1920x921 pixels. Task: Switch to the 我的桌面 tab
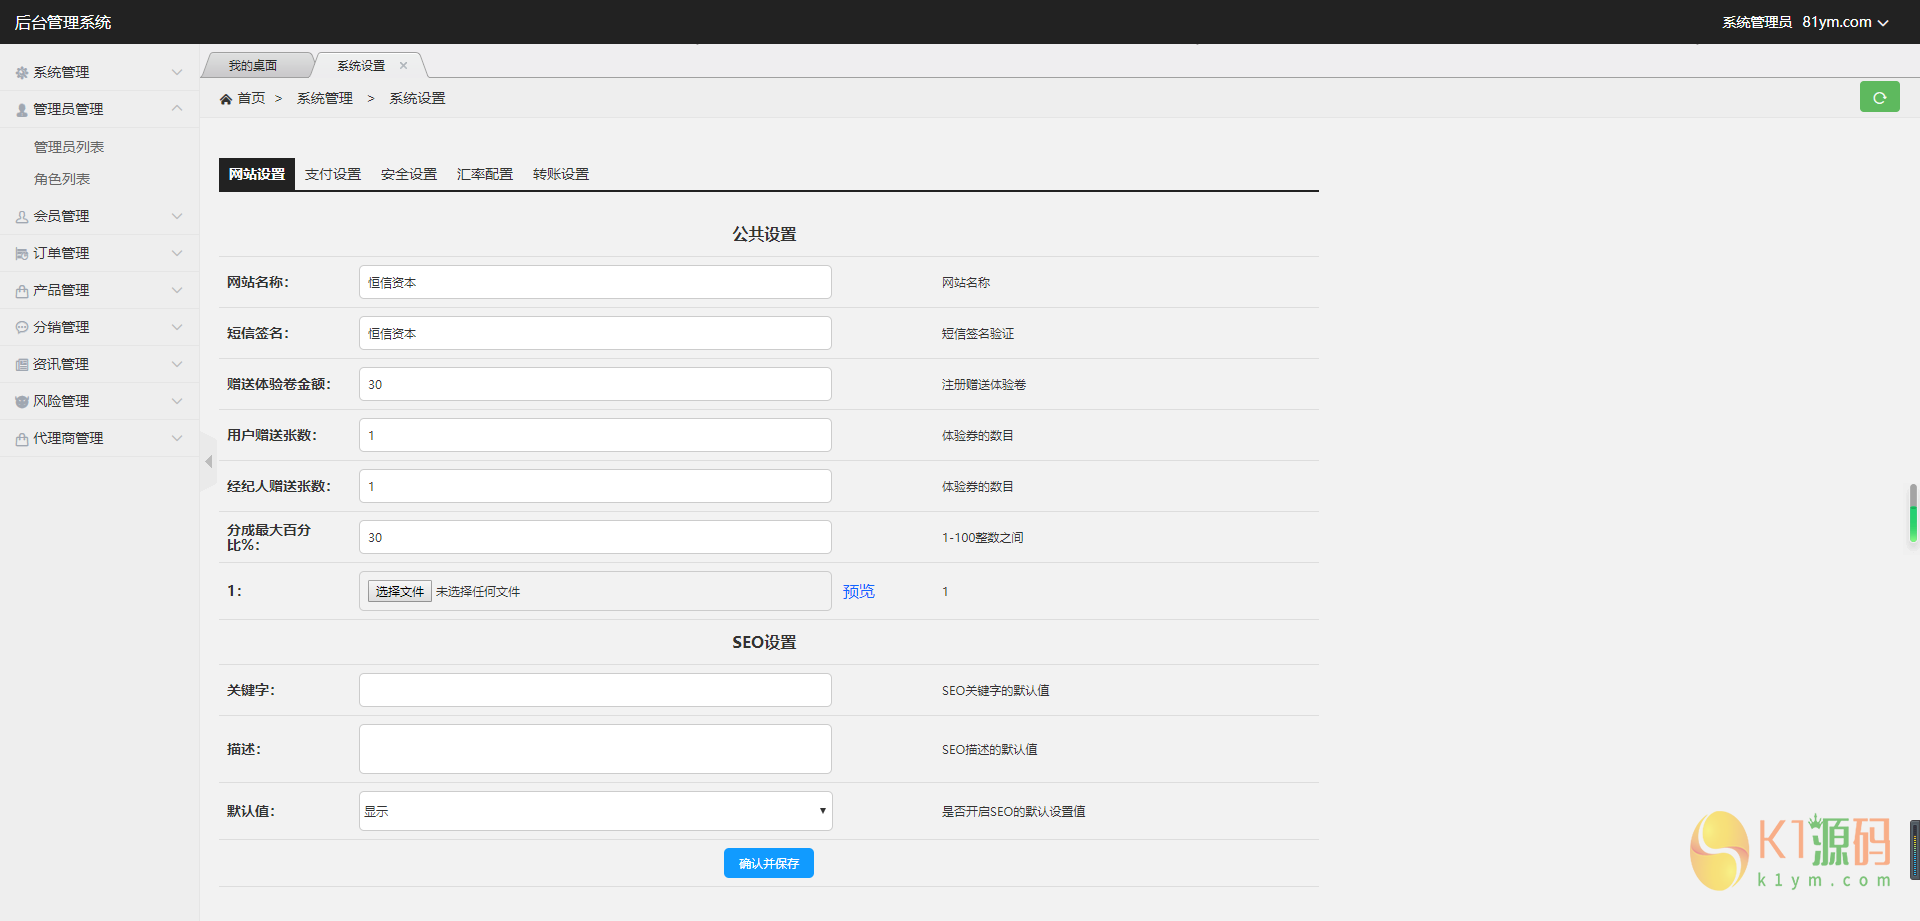tap(253, 66)
